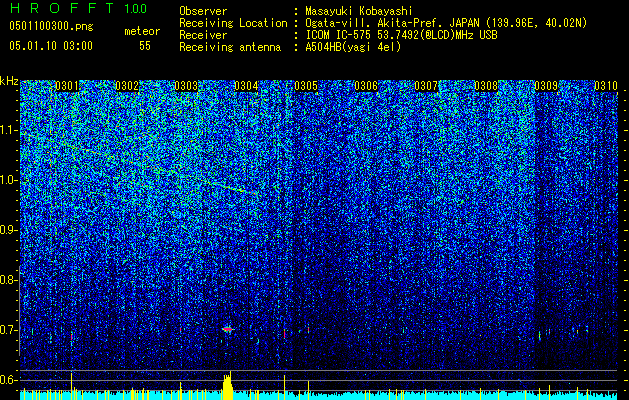Click the 0310 time marker
The height and width of the screenshot is (400, 629).
click(606, 86)
